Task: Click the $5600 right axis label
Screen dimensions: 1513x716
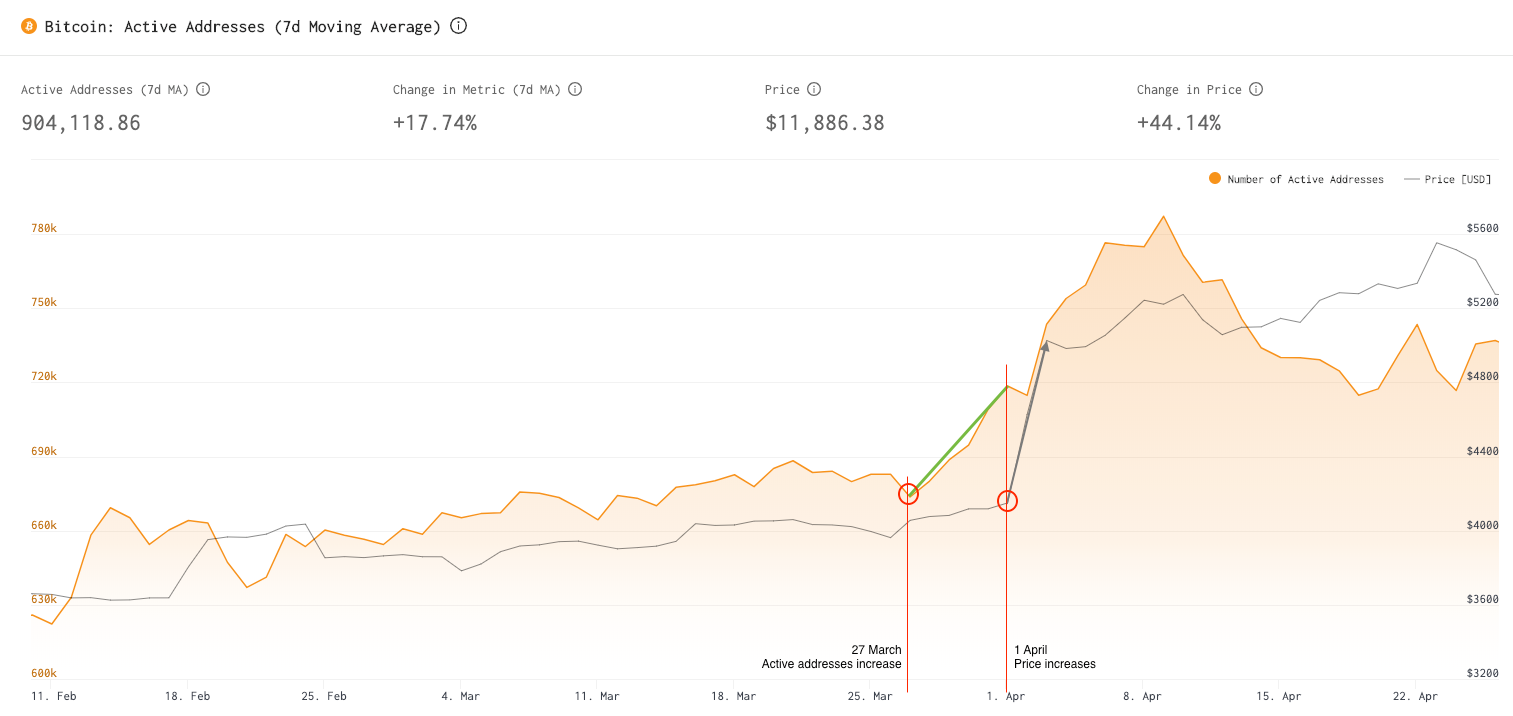Action: pyautogui.click(x=1483, y=228)
